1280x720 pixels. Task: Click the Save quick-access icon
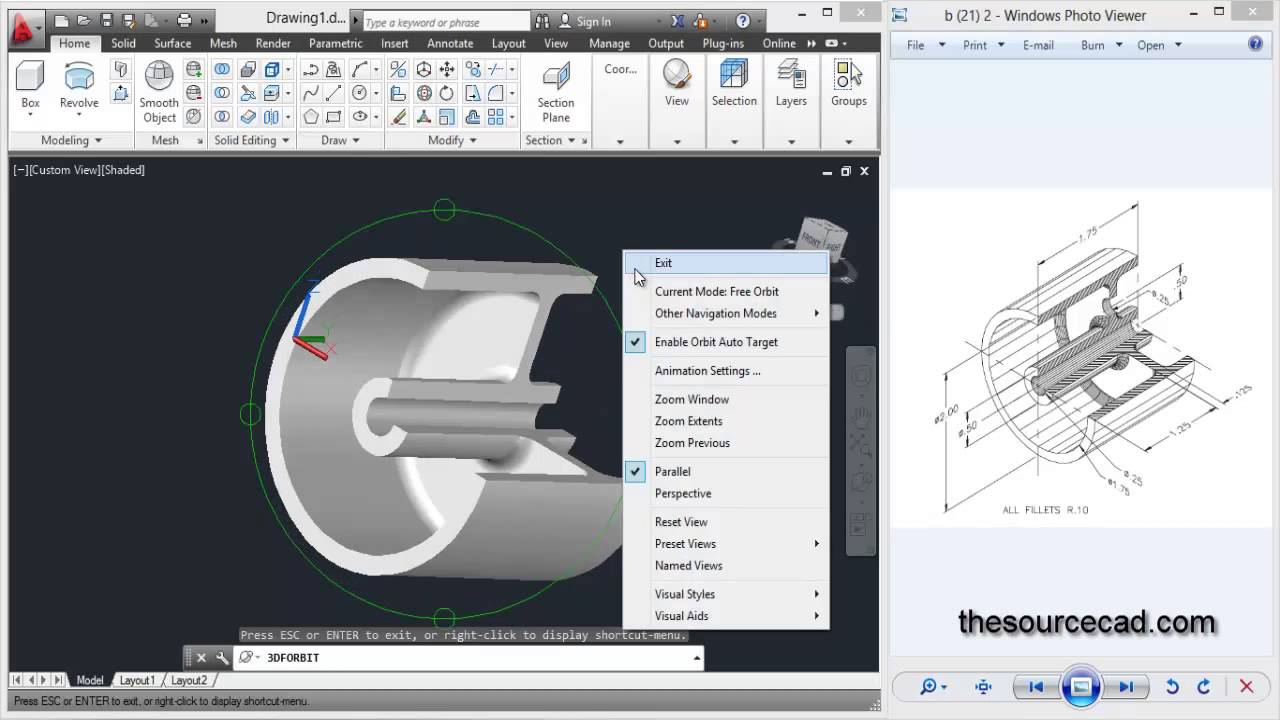(106, 20)
